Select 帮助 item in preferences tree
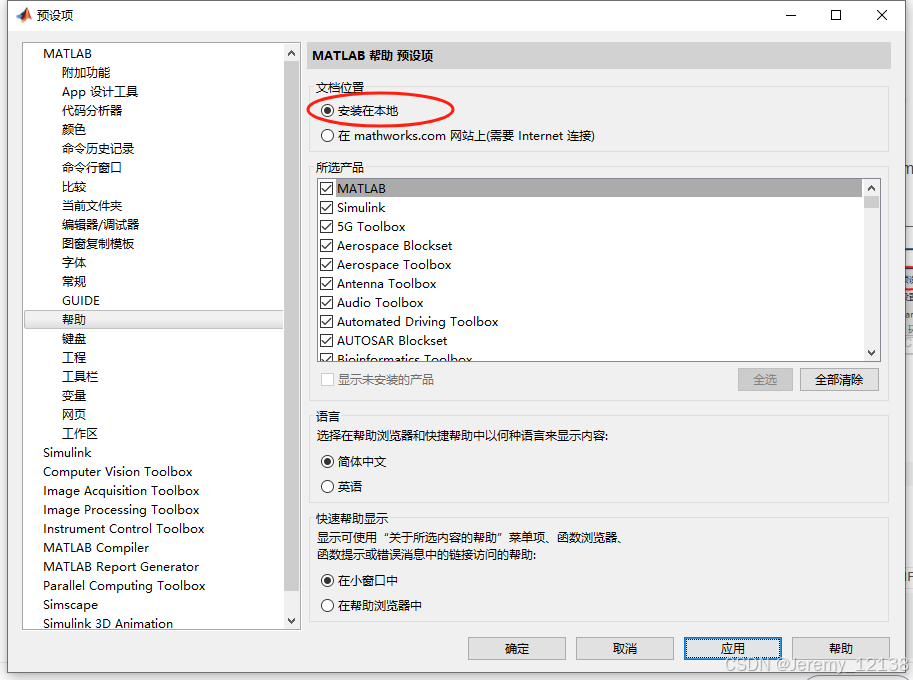Image resolution: width=913 pixels, height=680 pixels. pos(154,320)
